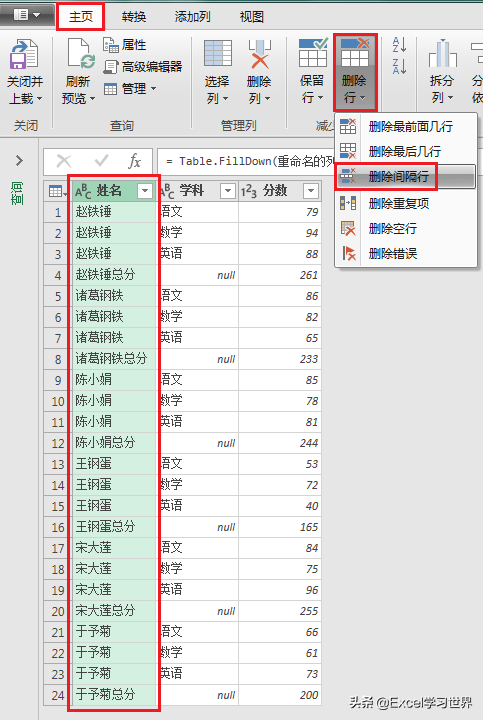Select row number 12 header
Viewport: 483px width, 720px height.
58,444
